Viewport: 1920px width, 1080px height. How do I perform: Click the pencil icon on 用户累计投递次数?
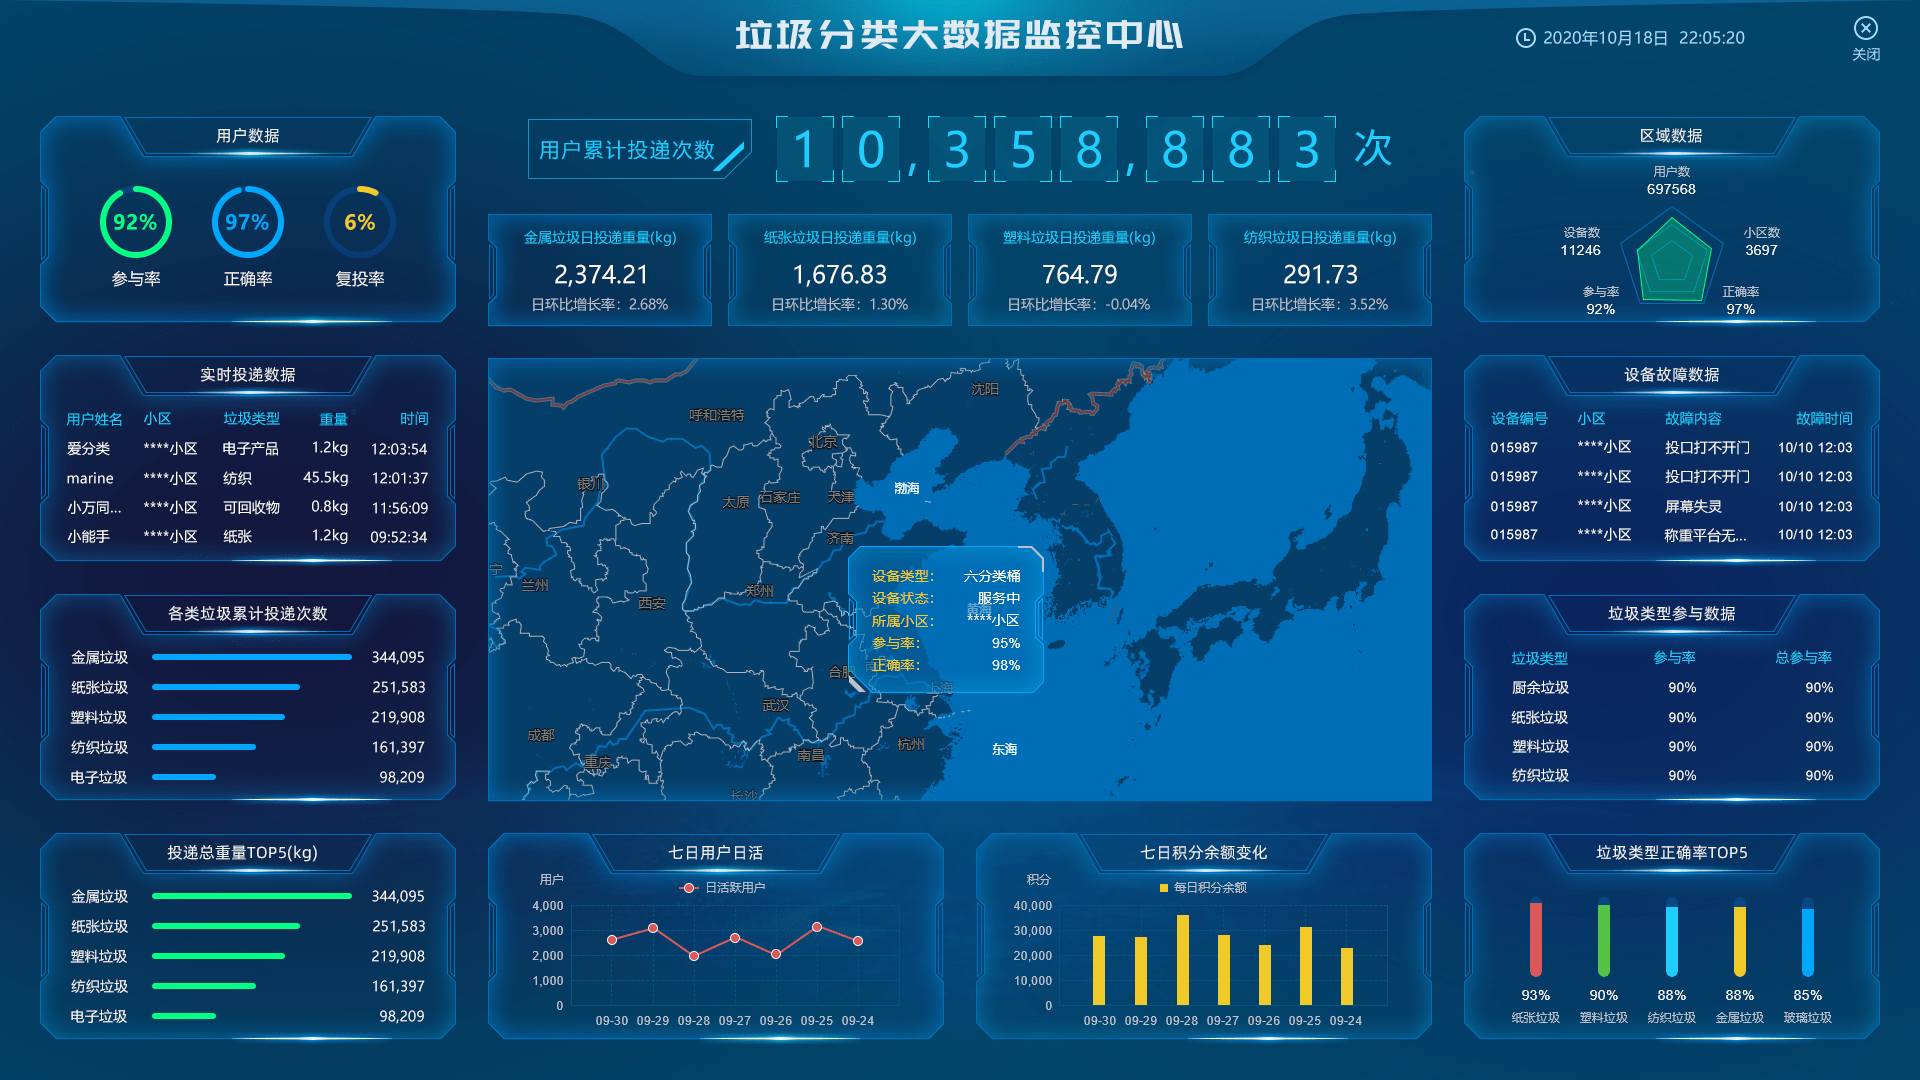[730, 156]
